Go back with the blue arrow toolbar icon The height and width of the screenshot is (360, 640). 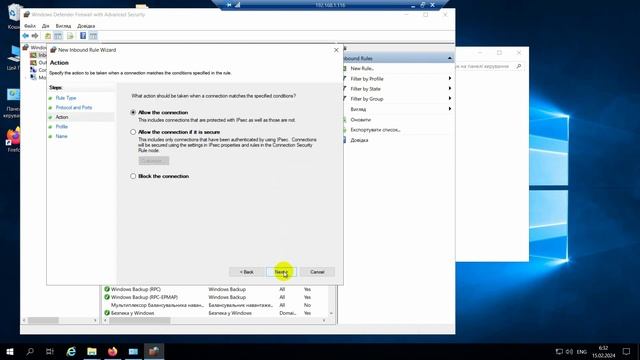click(26, 36)
